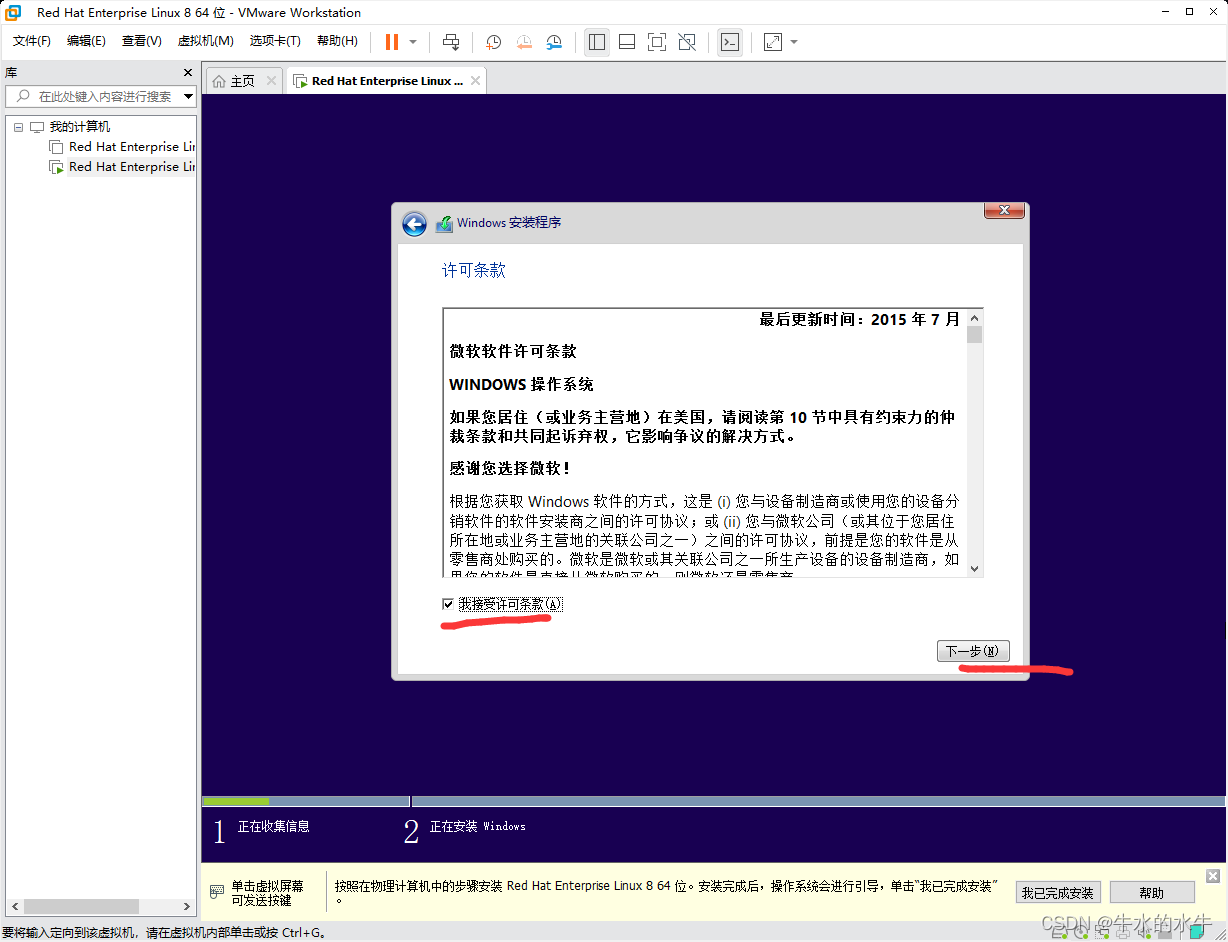Toggle the library sidebar view icon
The width and height of the screenshot is (1228, 942).
click(597, 42)
